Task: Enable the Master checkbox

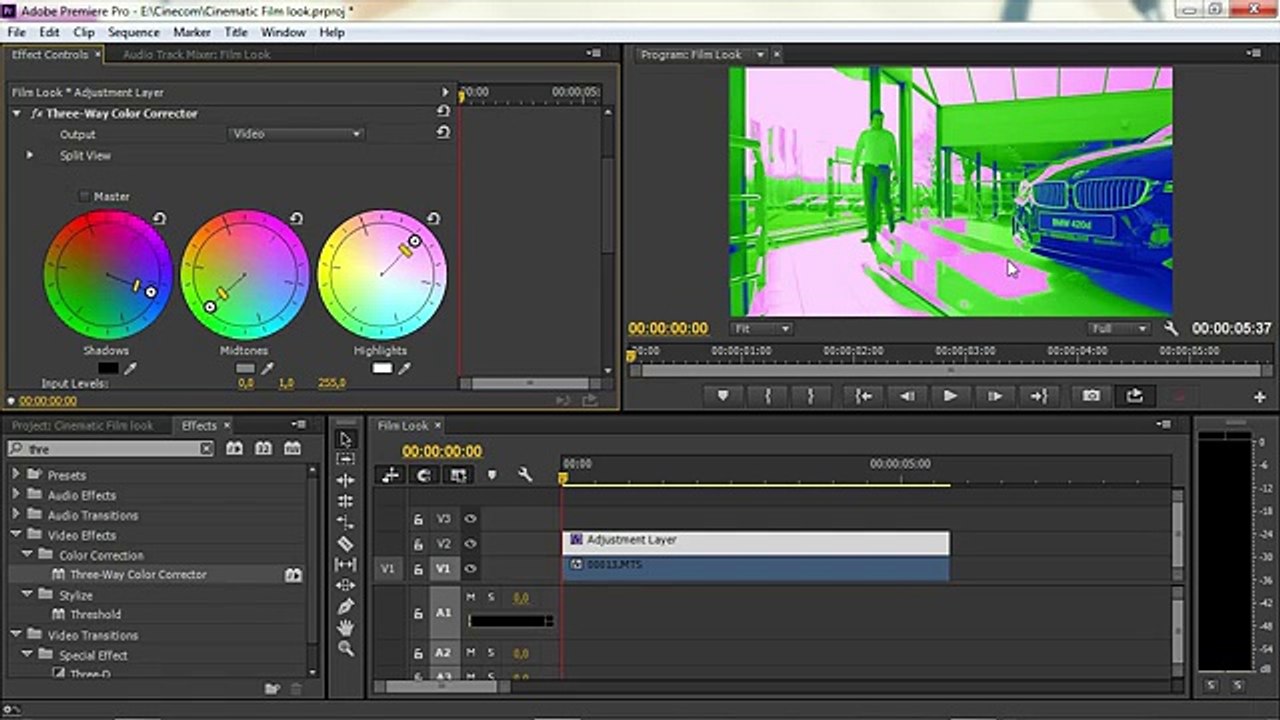Action: point(84,197)
